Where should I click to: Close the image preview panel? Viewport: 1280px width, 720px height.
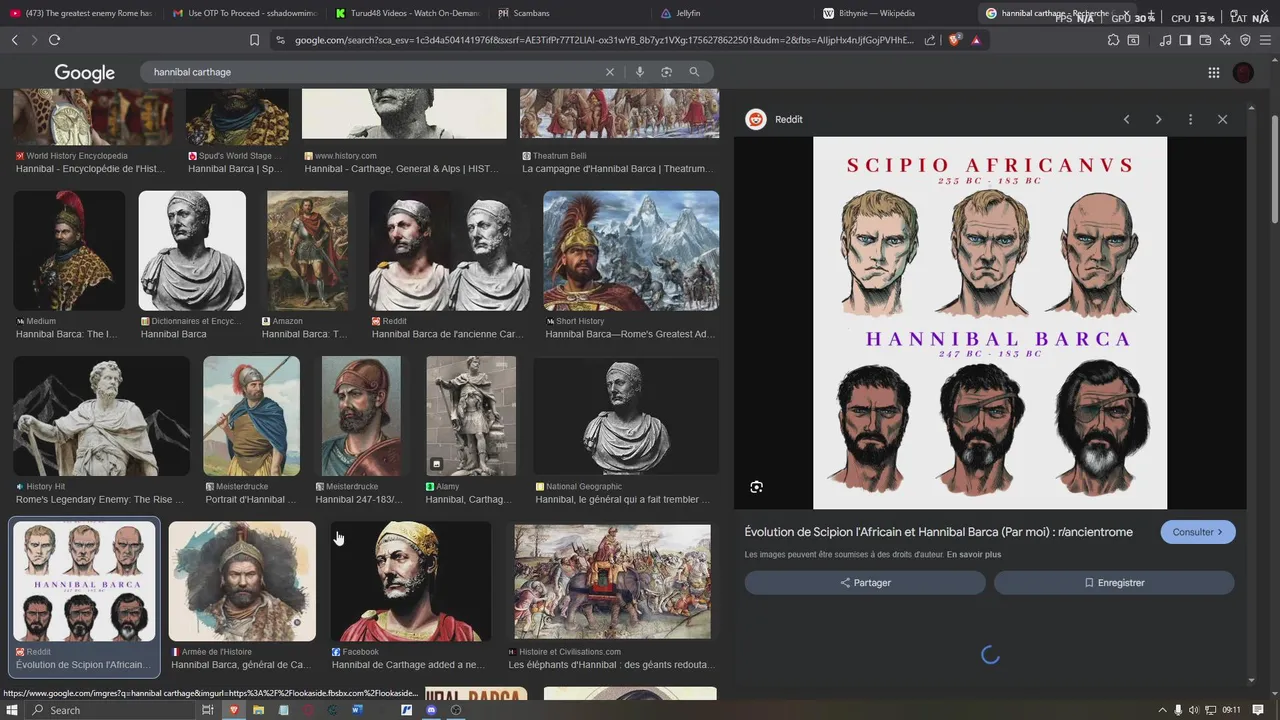point(1222,119)
